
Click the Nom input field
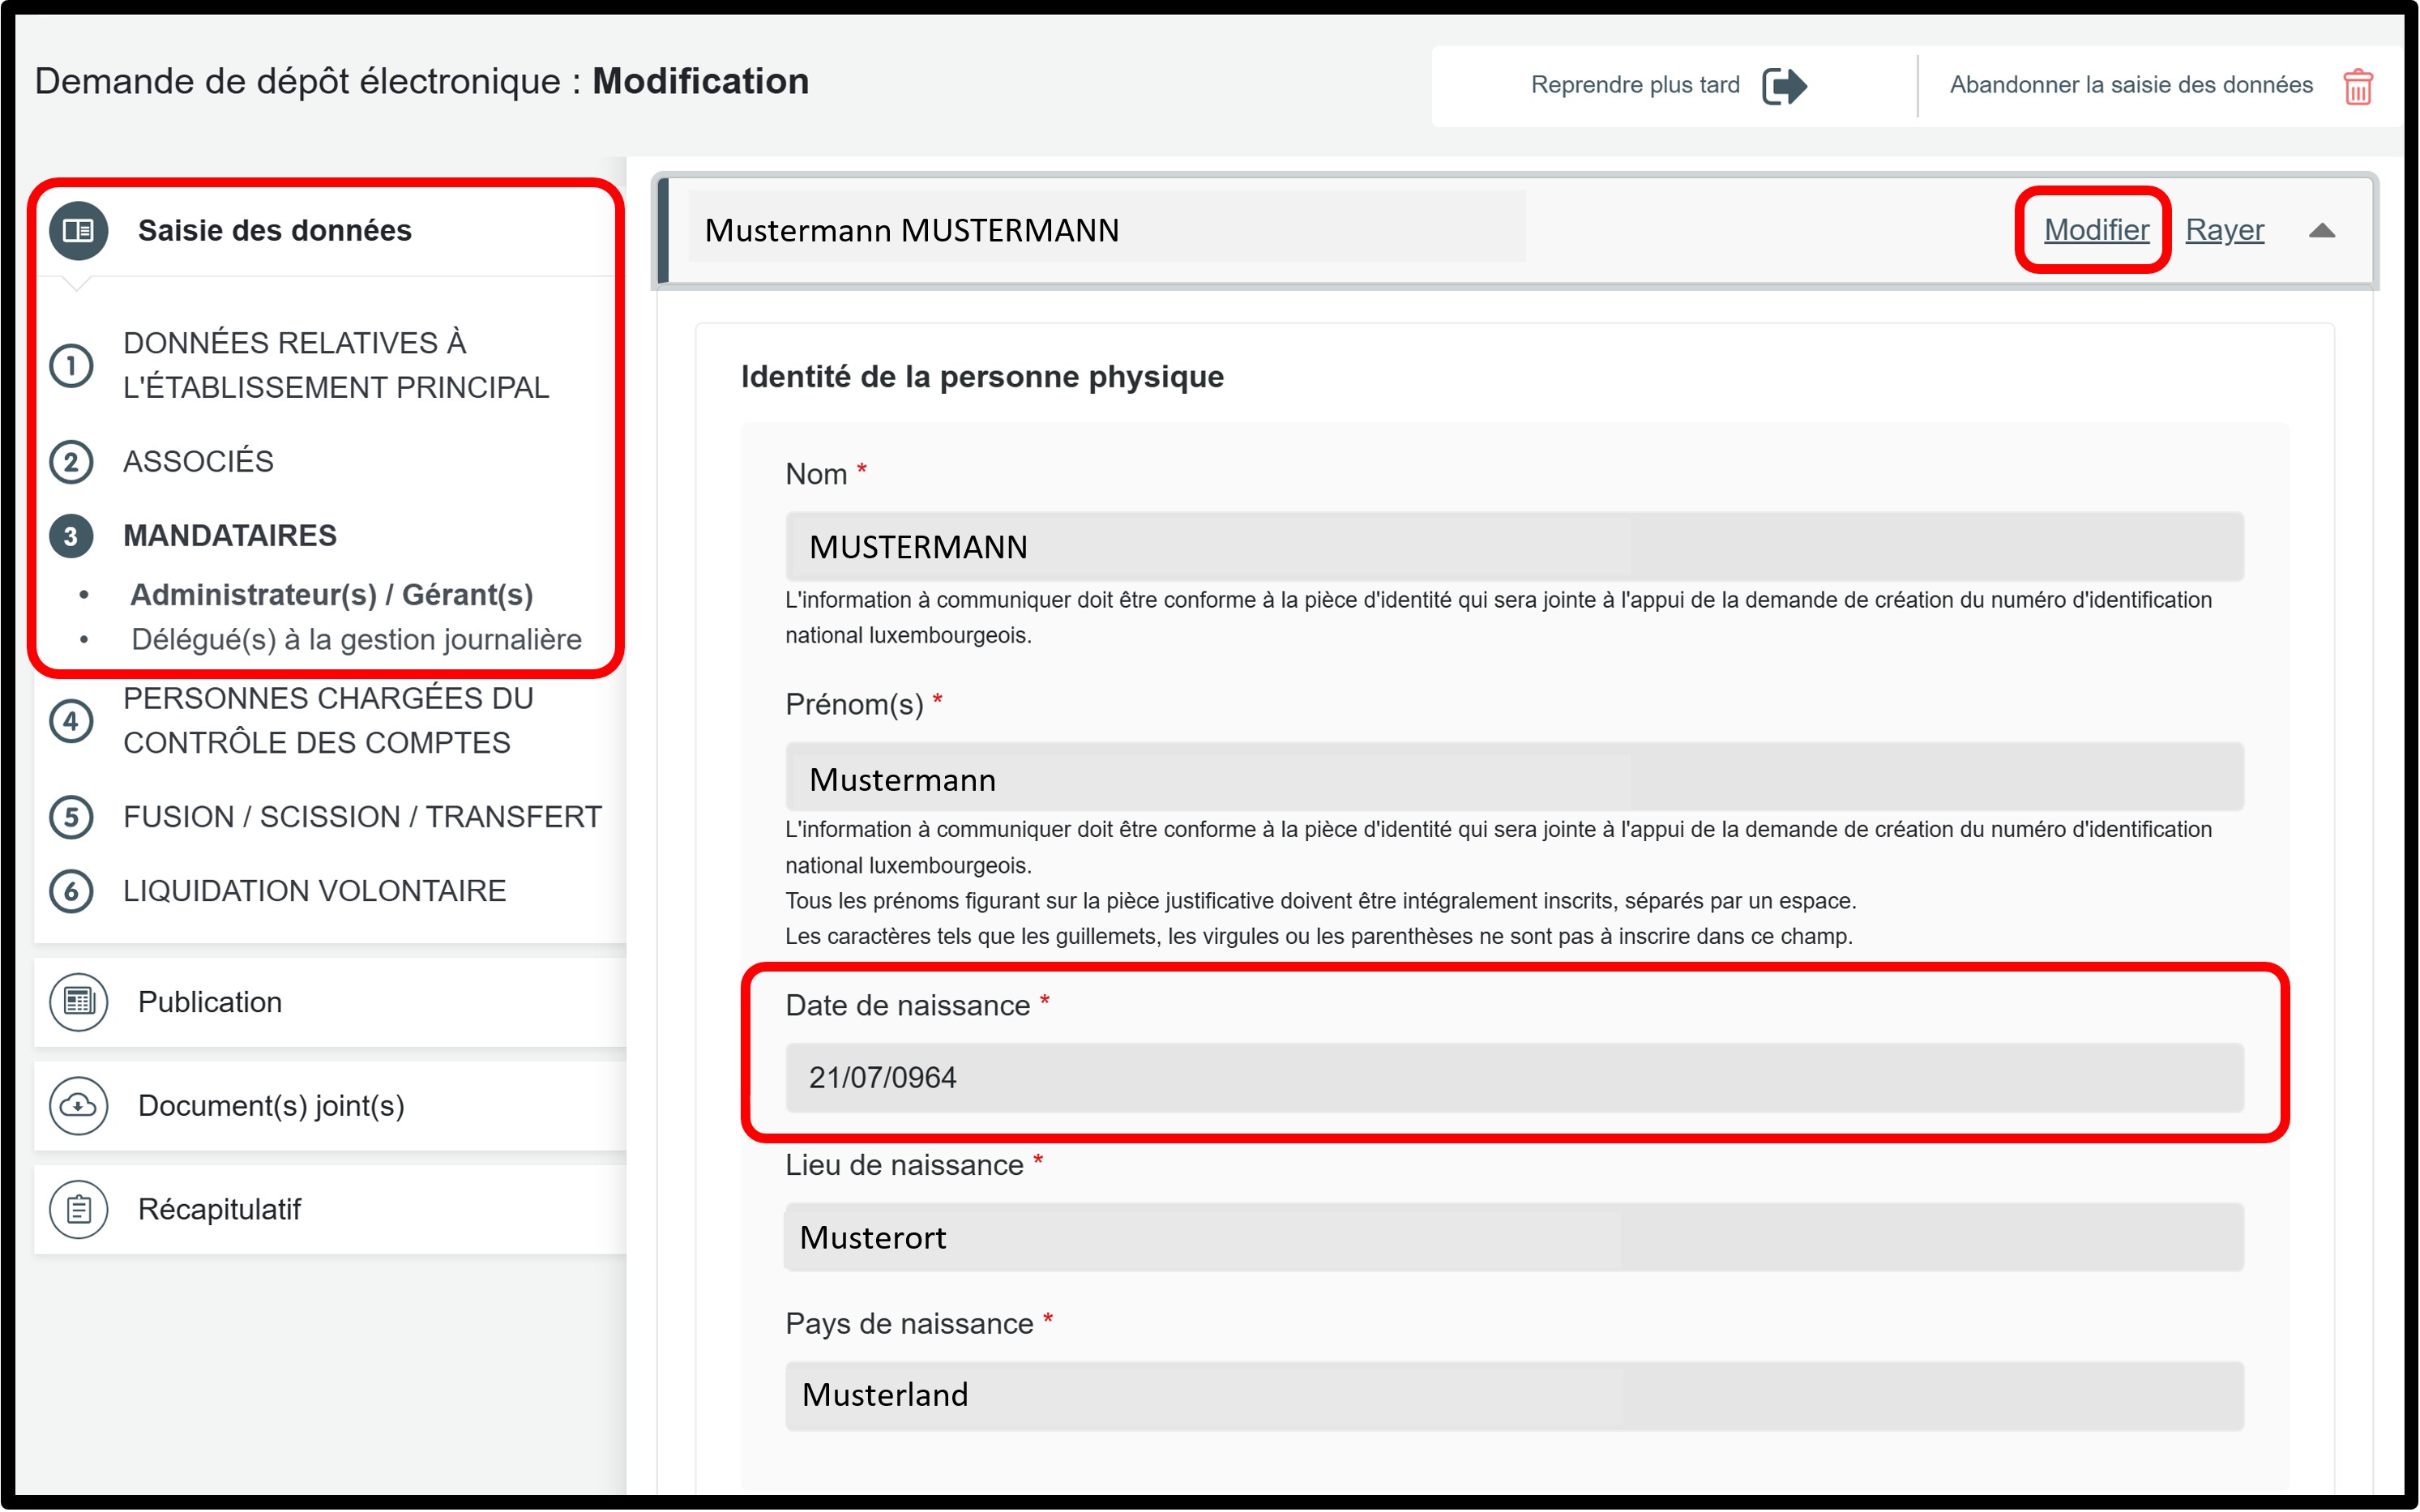1513,547
